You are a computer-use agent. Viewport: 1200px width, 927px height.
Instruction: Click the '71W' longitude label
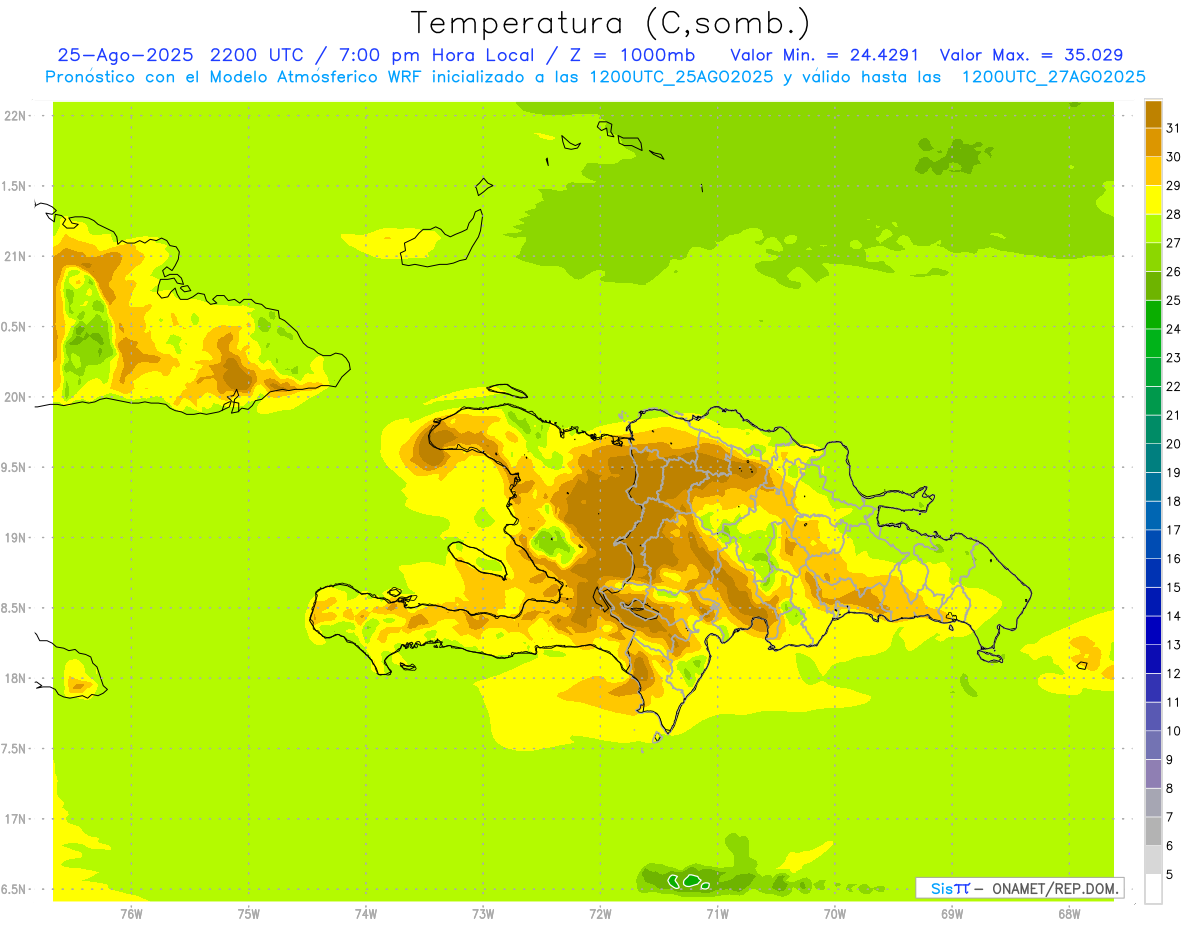pos(717,914)
